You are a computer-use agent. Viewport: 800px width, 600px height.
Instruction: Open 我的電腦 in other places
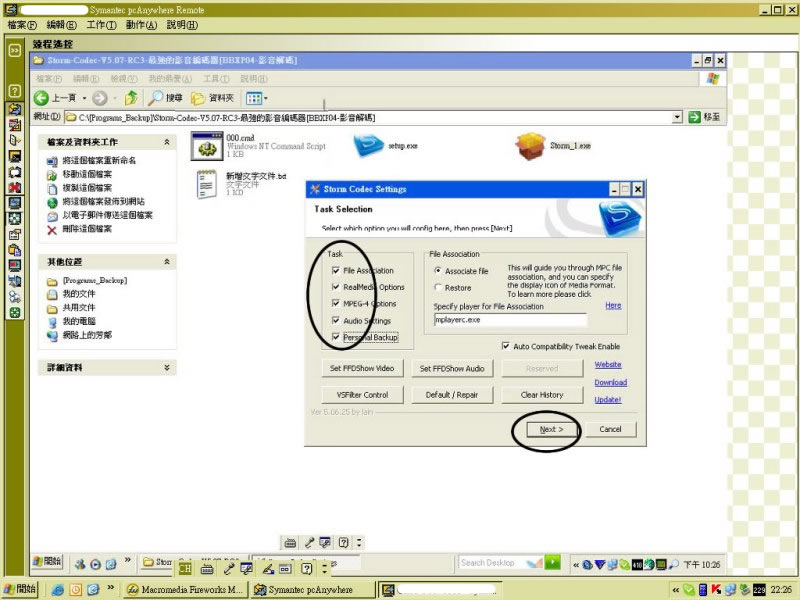coord(79,321)
